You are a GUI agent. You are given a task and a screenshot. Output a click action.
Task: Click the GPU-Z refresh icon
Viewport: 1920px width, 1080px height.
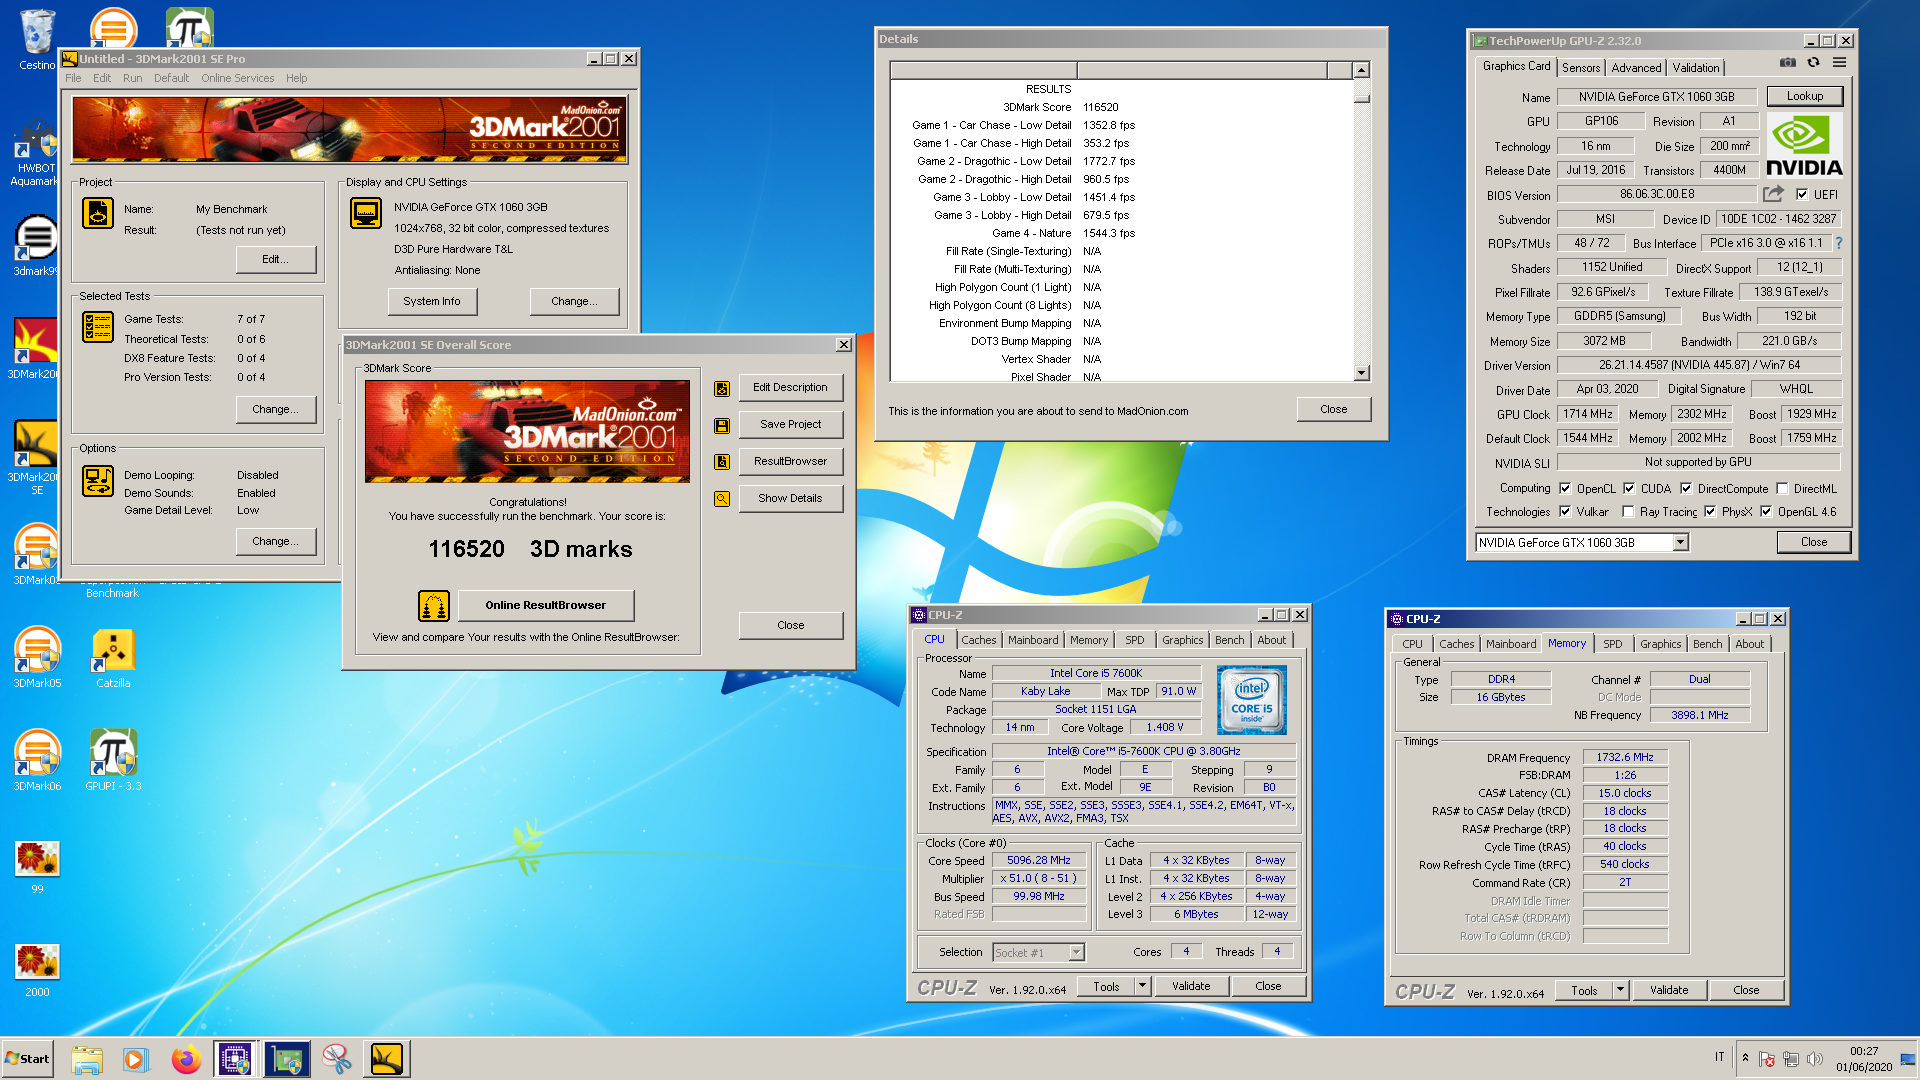pos(1813,62)
